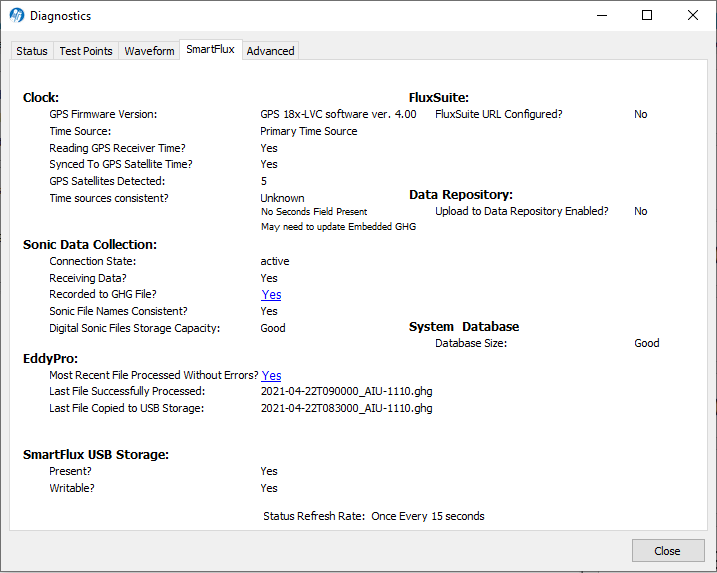Close the Diagnostics window with X
Viewport: 717px width, 573px height.
pos(693,16)
